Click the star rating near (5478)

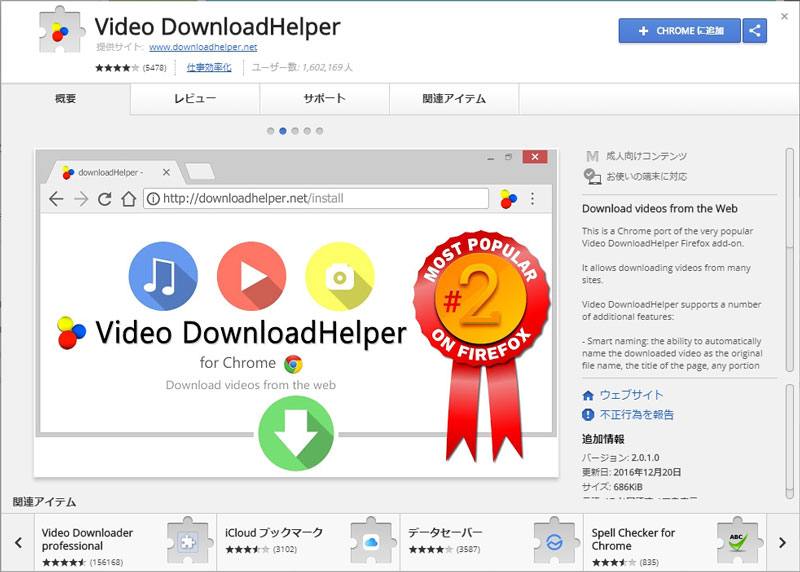pyautogui.click(x=117, y=68)
